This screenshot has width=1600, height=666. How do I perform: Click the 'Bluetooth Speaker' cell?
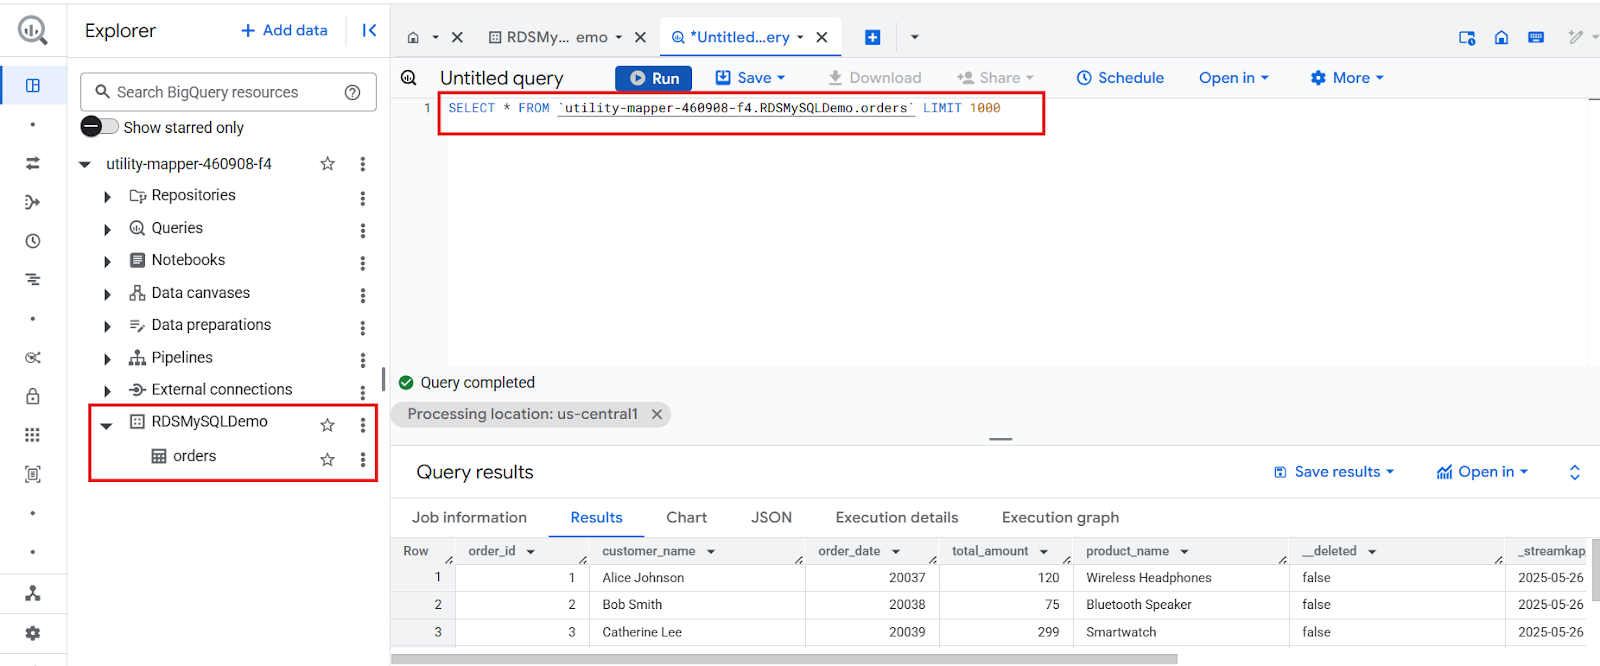coord(1139,605)
